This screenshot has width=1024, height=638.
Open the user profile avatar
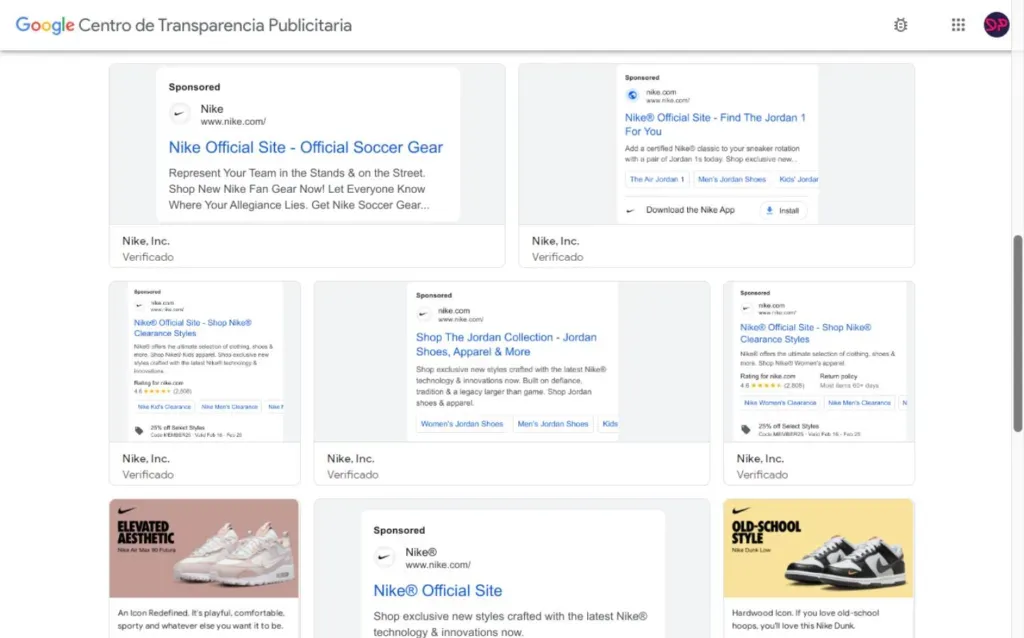996,25
